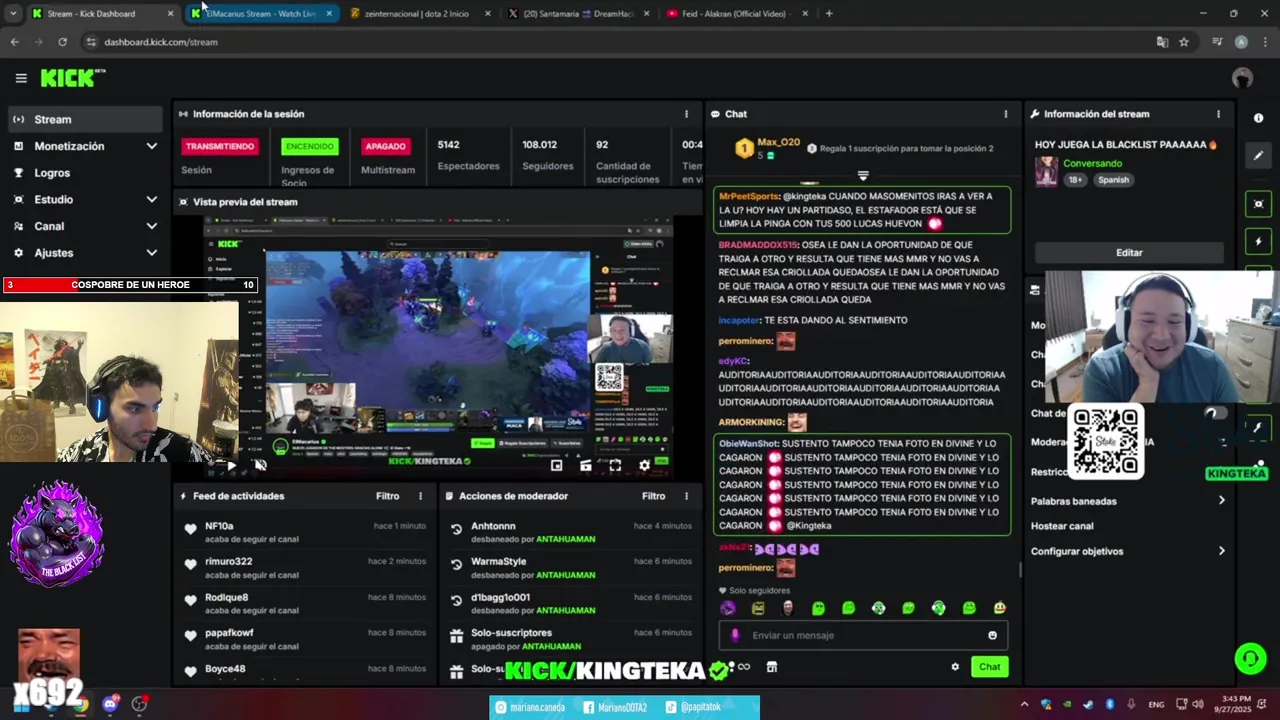Click the camera focus icon in right rail

point(1258,204)
